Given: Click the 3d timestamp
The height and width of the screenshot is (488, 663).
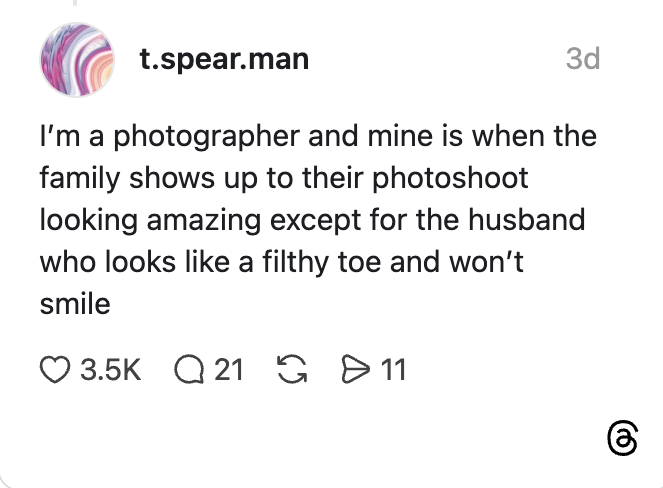Looking at the screenshot, I should (582, 59).
